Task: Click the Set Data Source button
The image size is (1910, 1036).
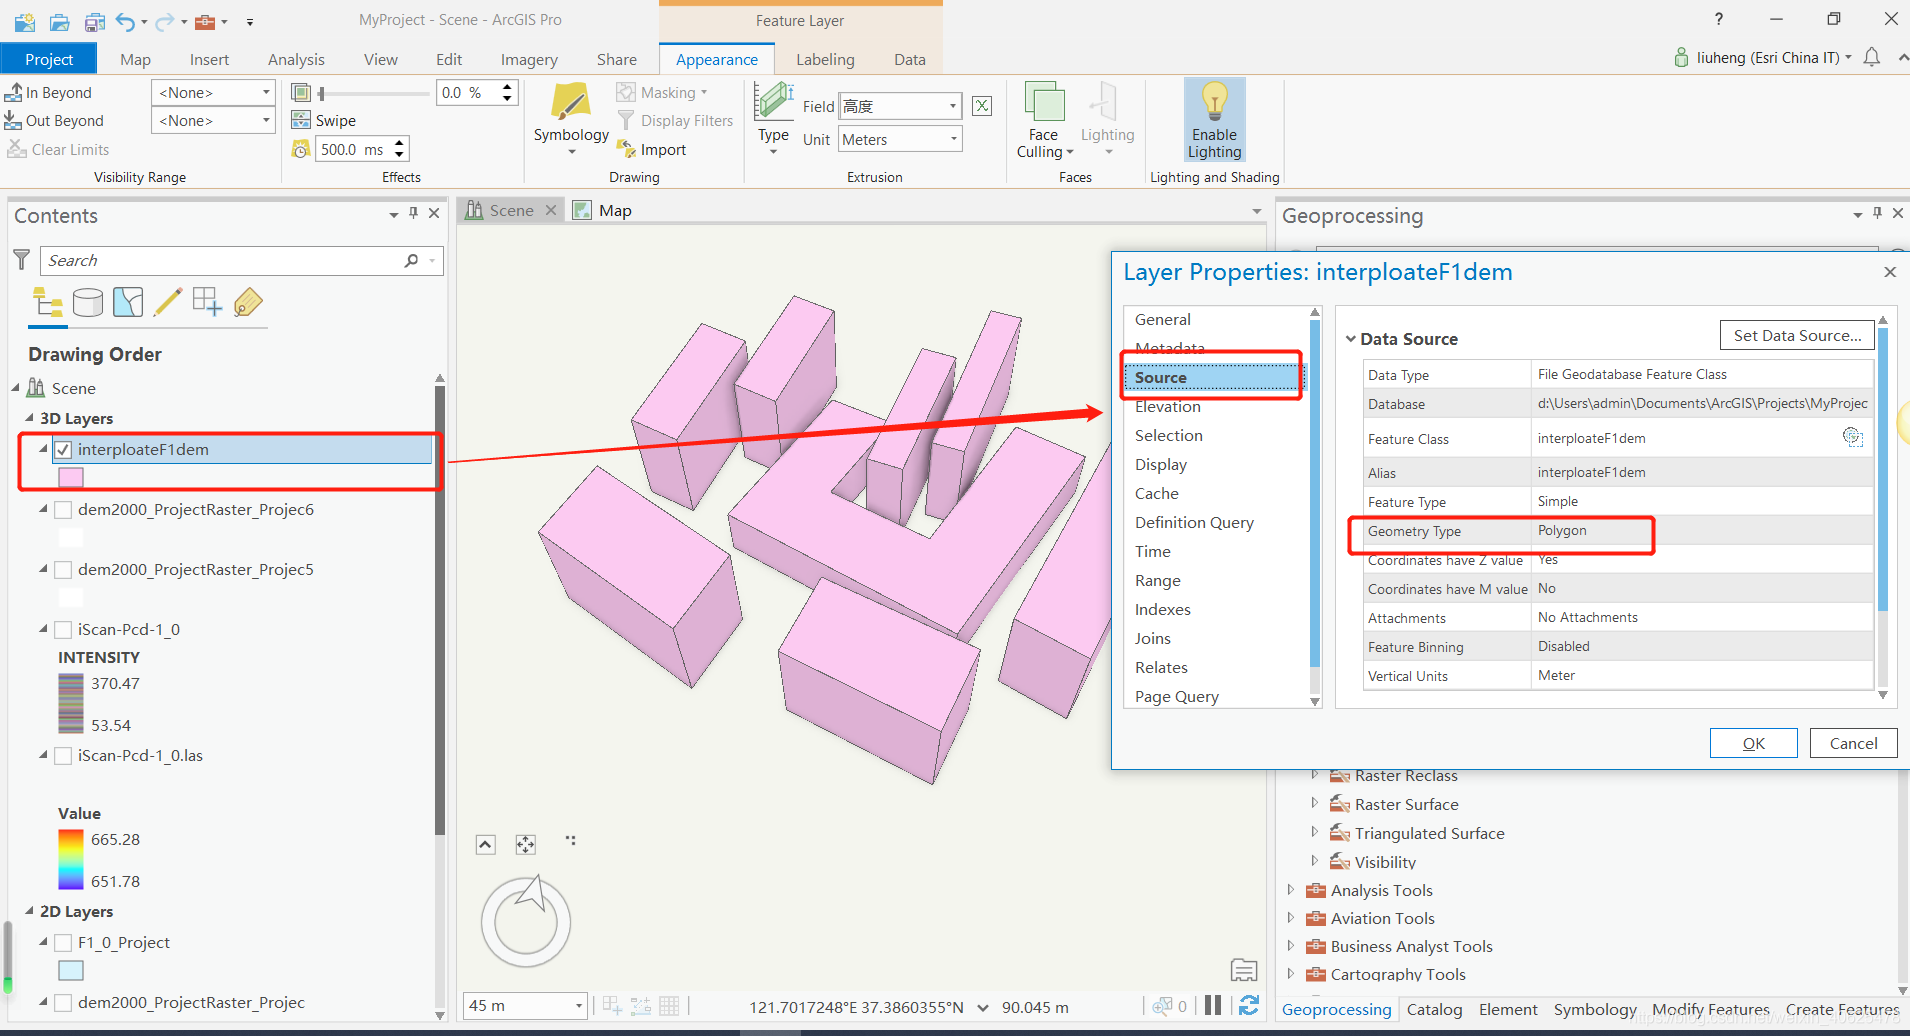Action: click(x=1797, y=335)
